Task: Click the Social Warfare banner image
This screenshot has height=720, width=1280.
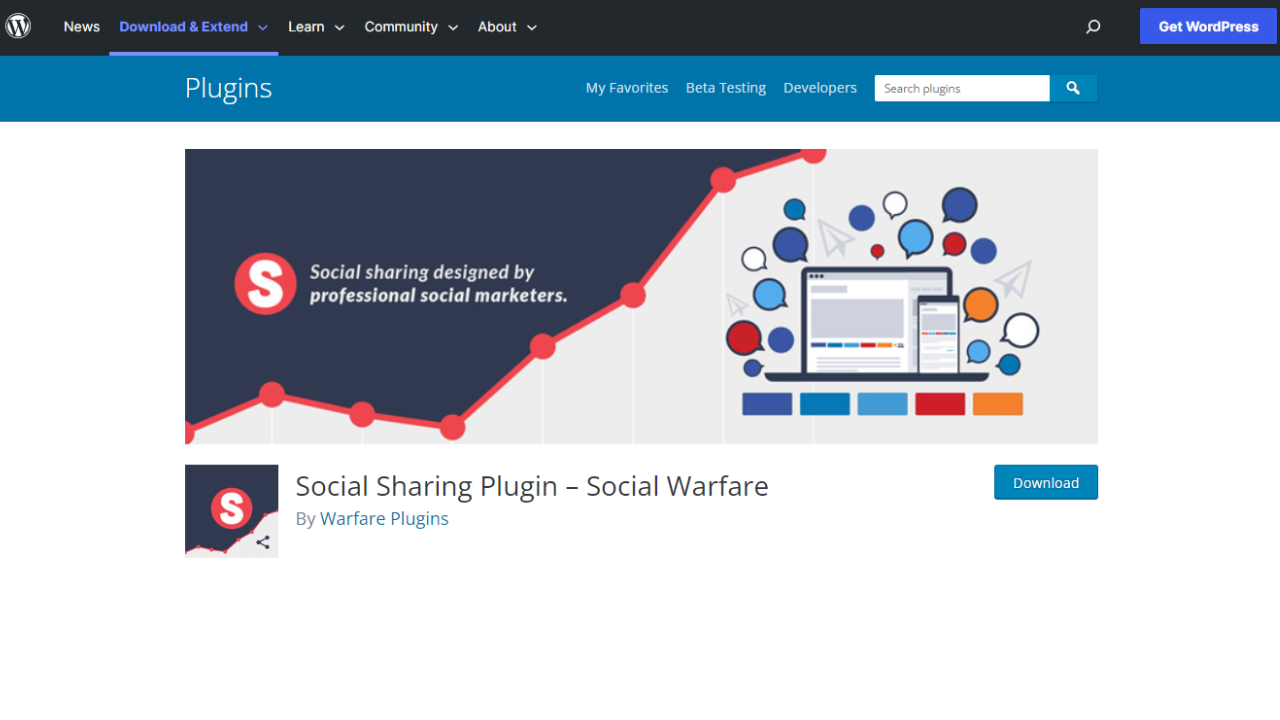Action: coord(641,296)
